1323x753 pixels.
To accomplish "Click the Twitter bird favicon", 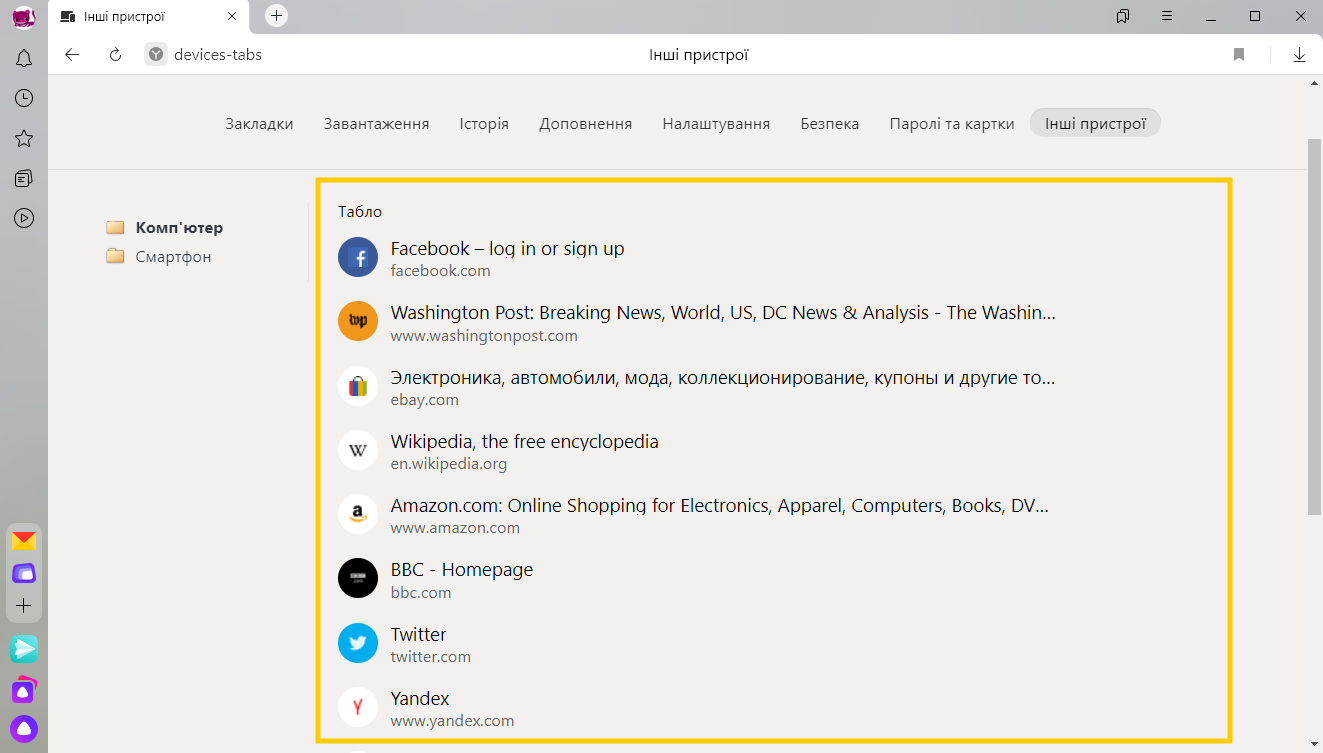I will pyautogui.click(x=358, y=643).
